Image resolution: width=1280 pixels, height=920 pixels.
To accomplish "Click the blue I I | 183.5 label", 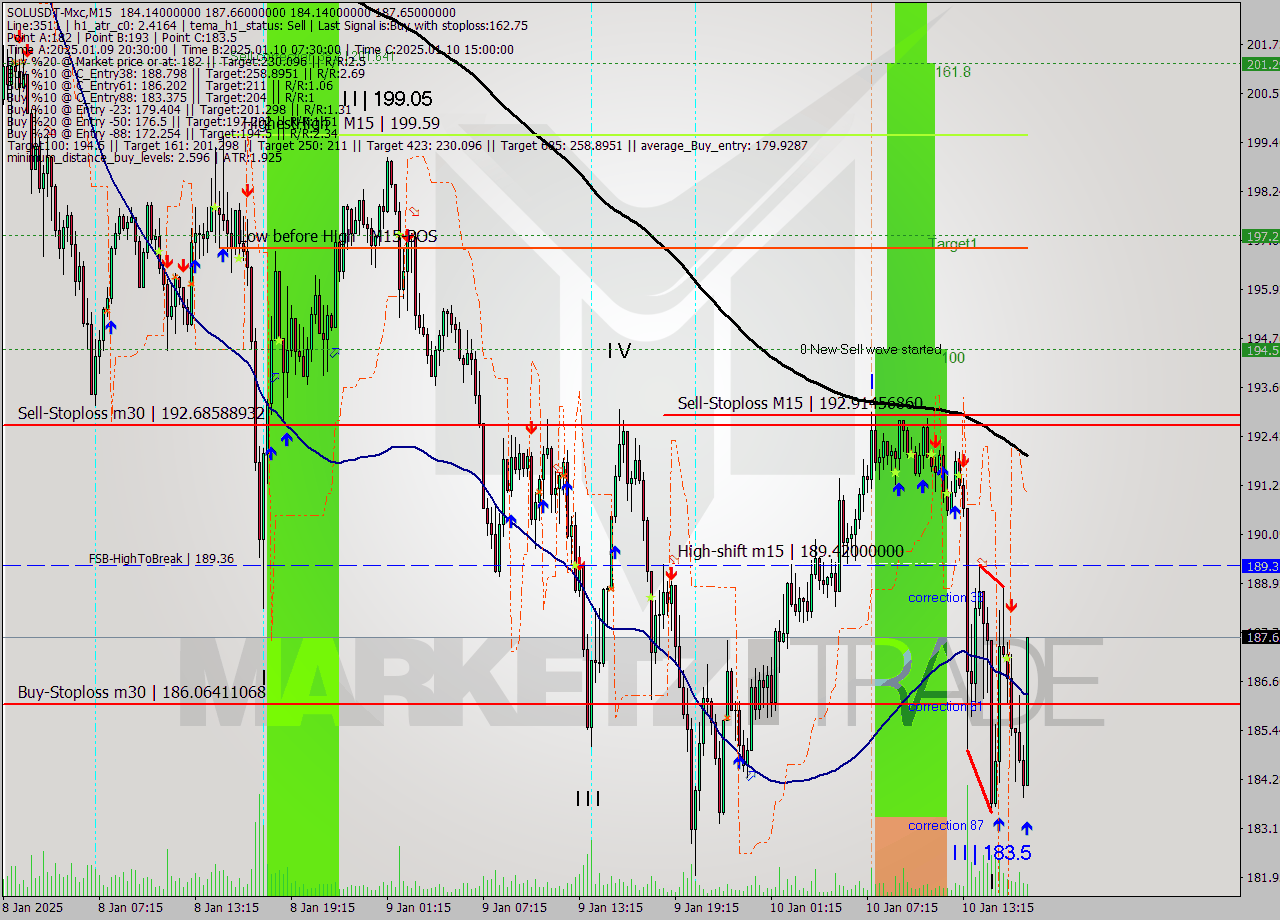I will 991,853.
